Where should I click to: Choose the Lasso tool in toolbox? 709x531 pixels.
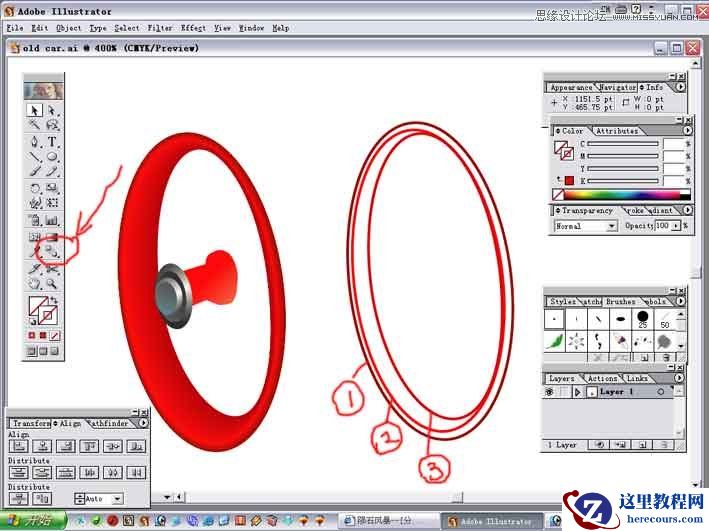(x=52, y=124)
